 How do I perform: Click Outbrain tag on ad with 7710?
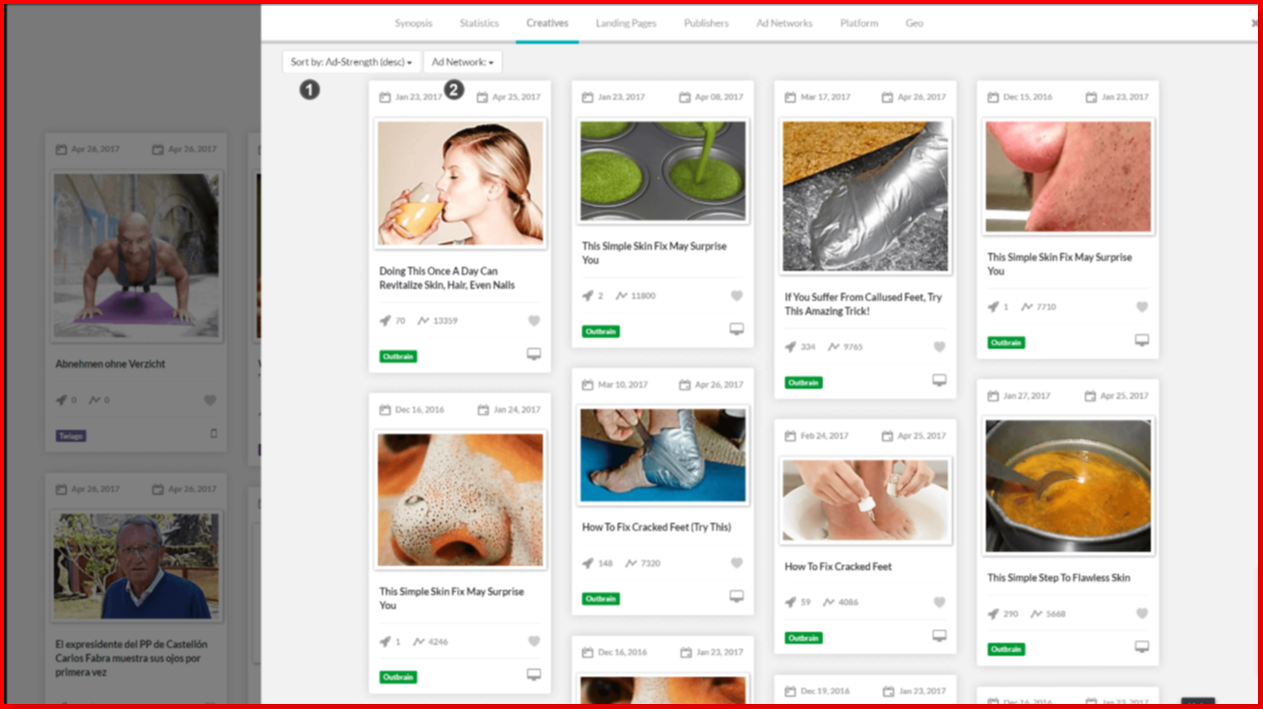coord(1006,342)
